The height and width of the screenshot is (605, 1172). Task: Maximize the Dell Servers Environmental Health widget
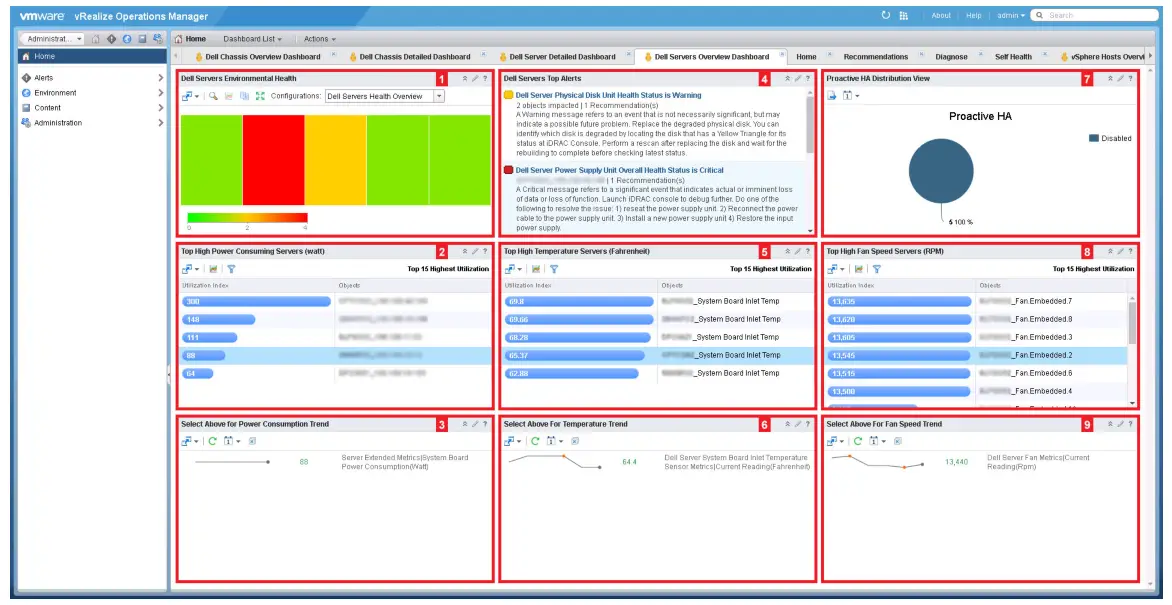[464, 79]
